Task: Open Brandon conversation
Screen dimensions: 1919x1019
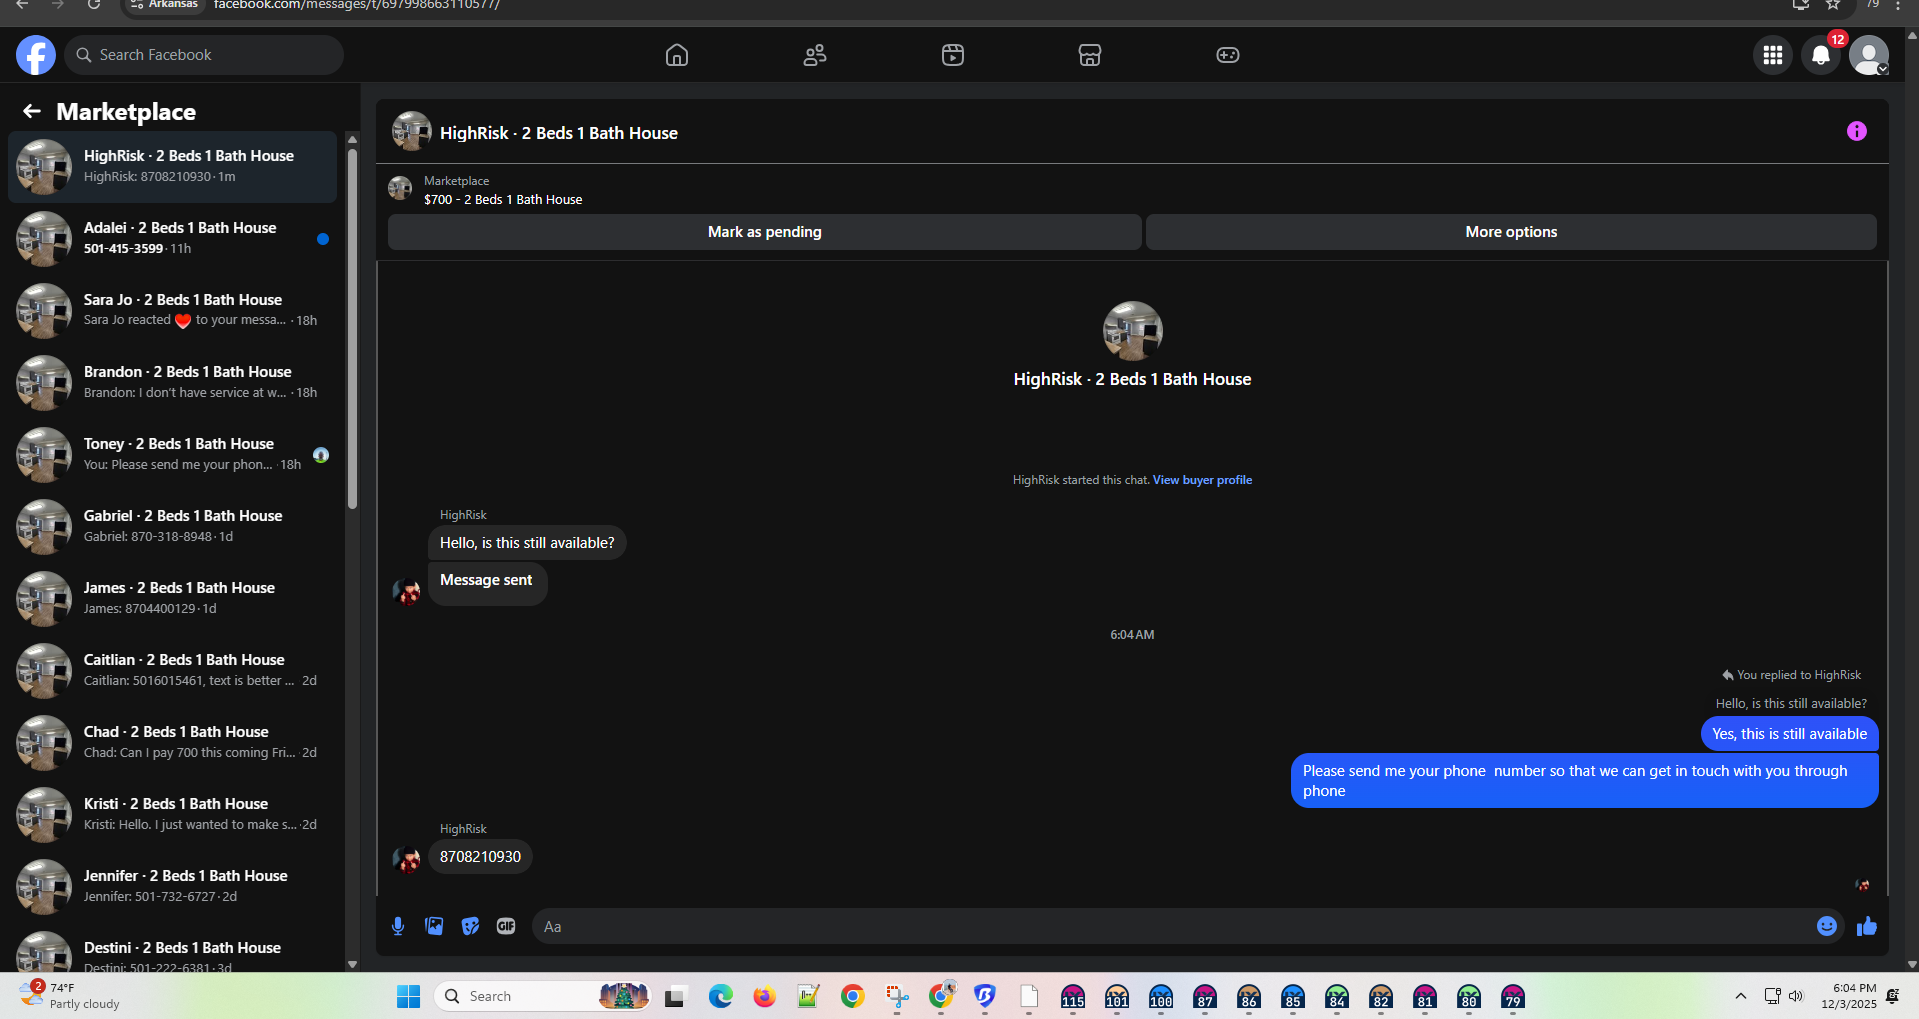Action: click(x=172, y=383)
